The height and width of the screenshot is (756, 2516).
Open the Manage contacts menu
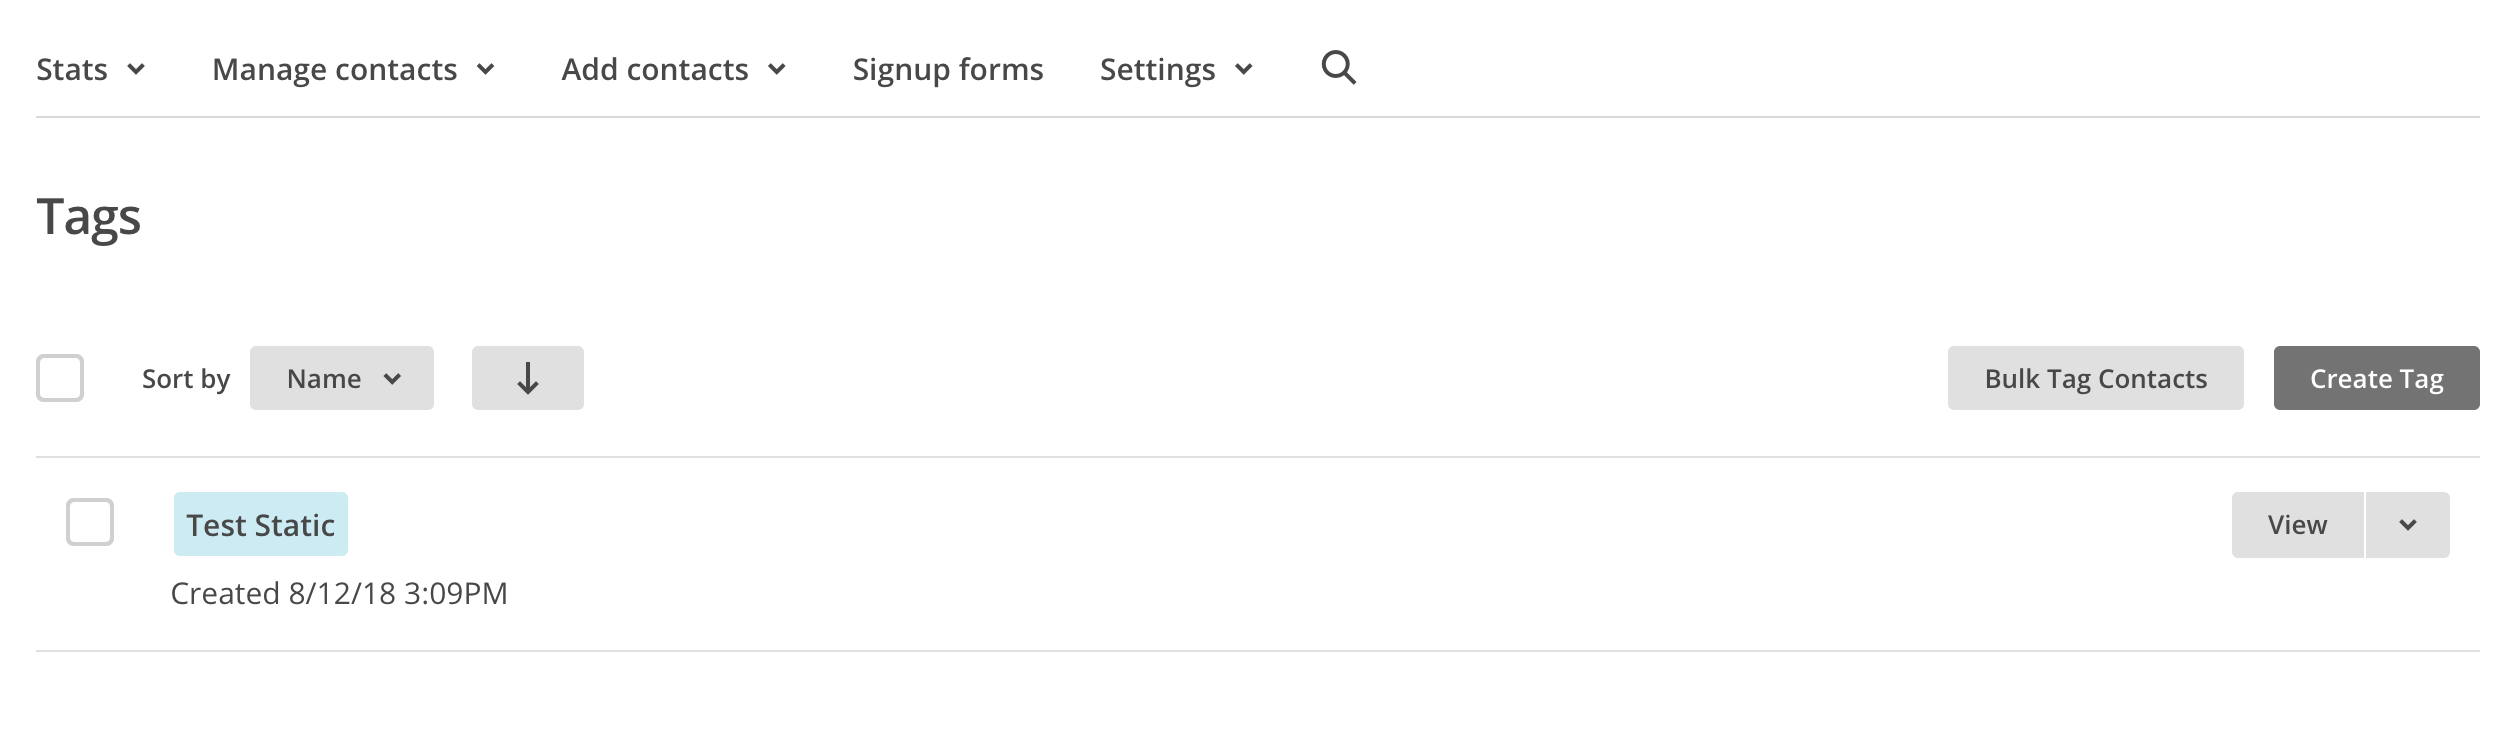coord(354,69)
